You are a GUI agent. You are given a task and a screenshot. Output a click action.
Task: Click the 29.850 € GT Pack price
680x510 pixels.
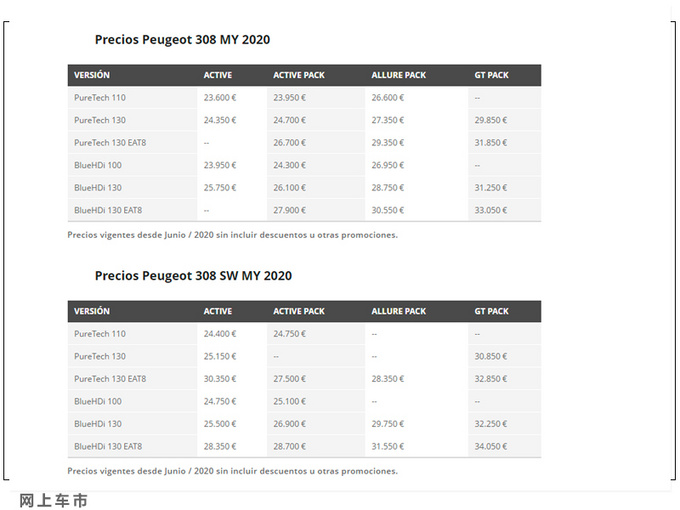tap(490, 120)
